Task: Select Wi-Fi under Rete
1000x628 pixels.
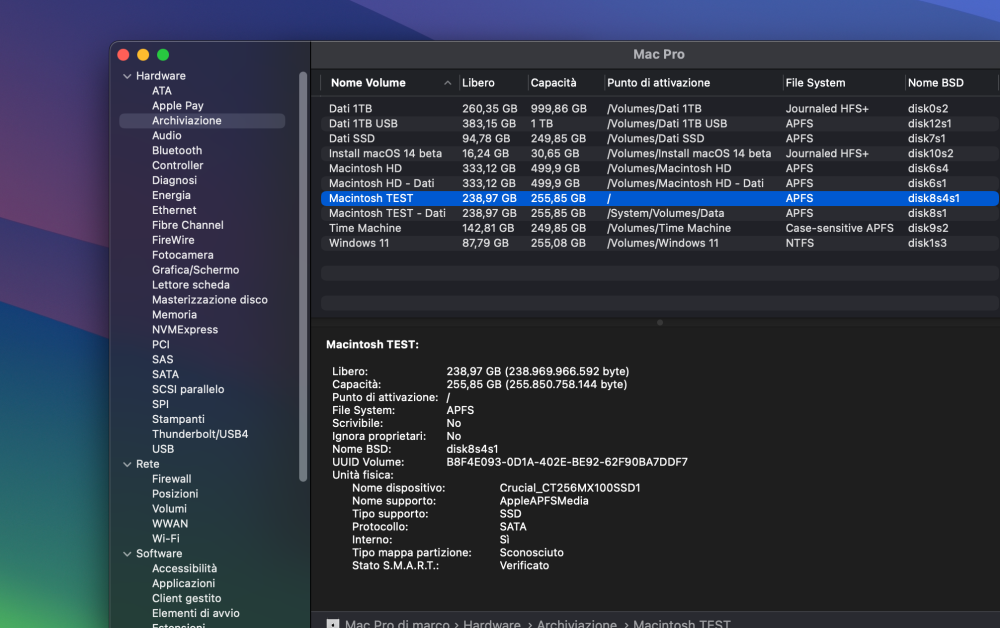Action: coord(166,539)
